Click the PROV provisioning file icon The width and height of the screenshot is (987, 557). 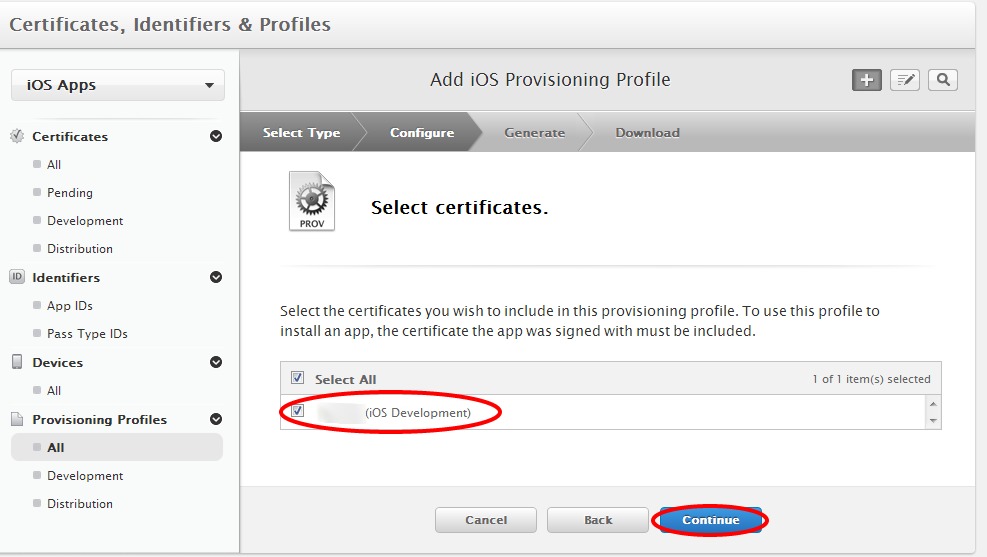[x=312, y=201]
